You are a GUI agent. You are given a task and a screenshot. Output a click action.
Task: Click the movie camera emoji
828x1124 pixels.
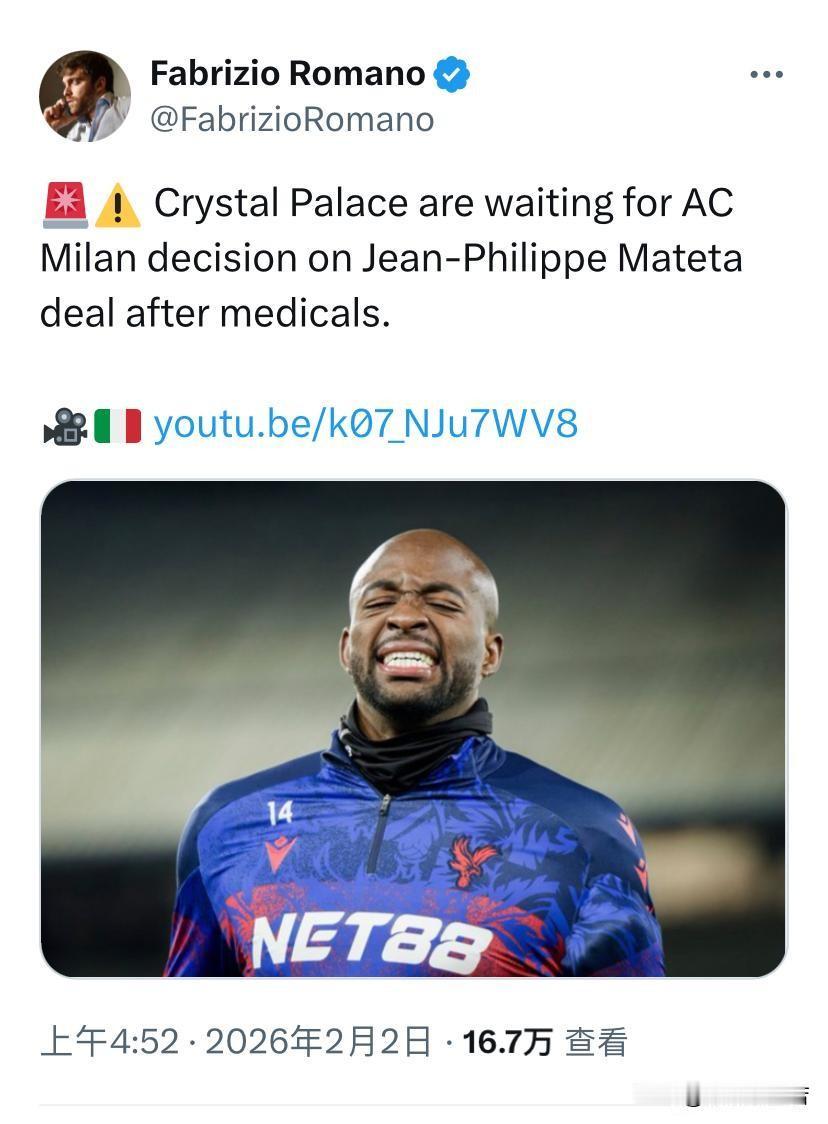[64, 426]
